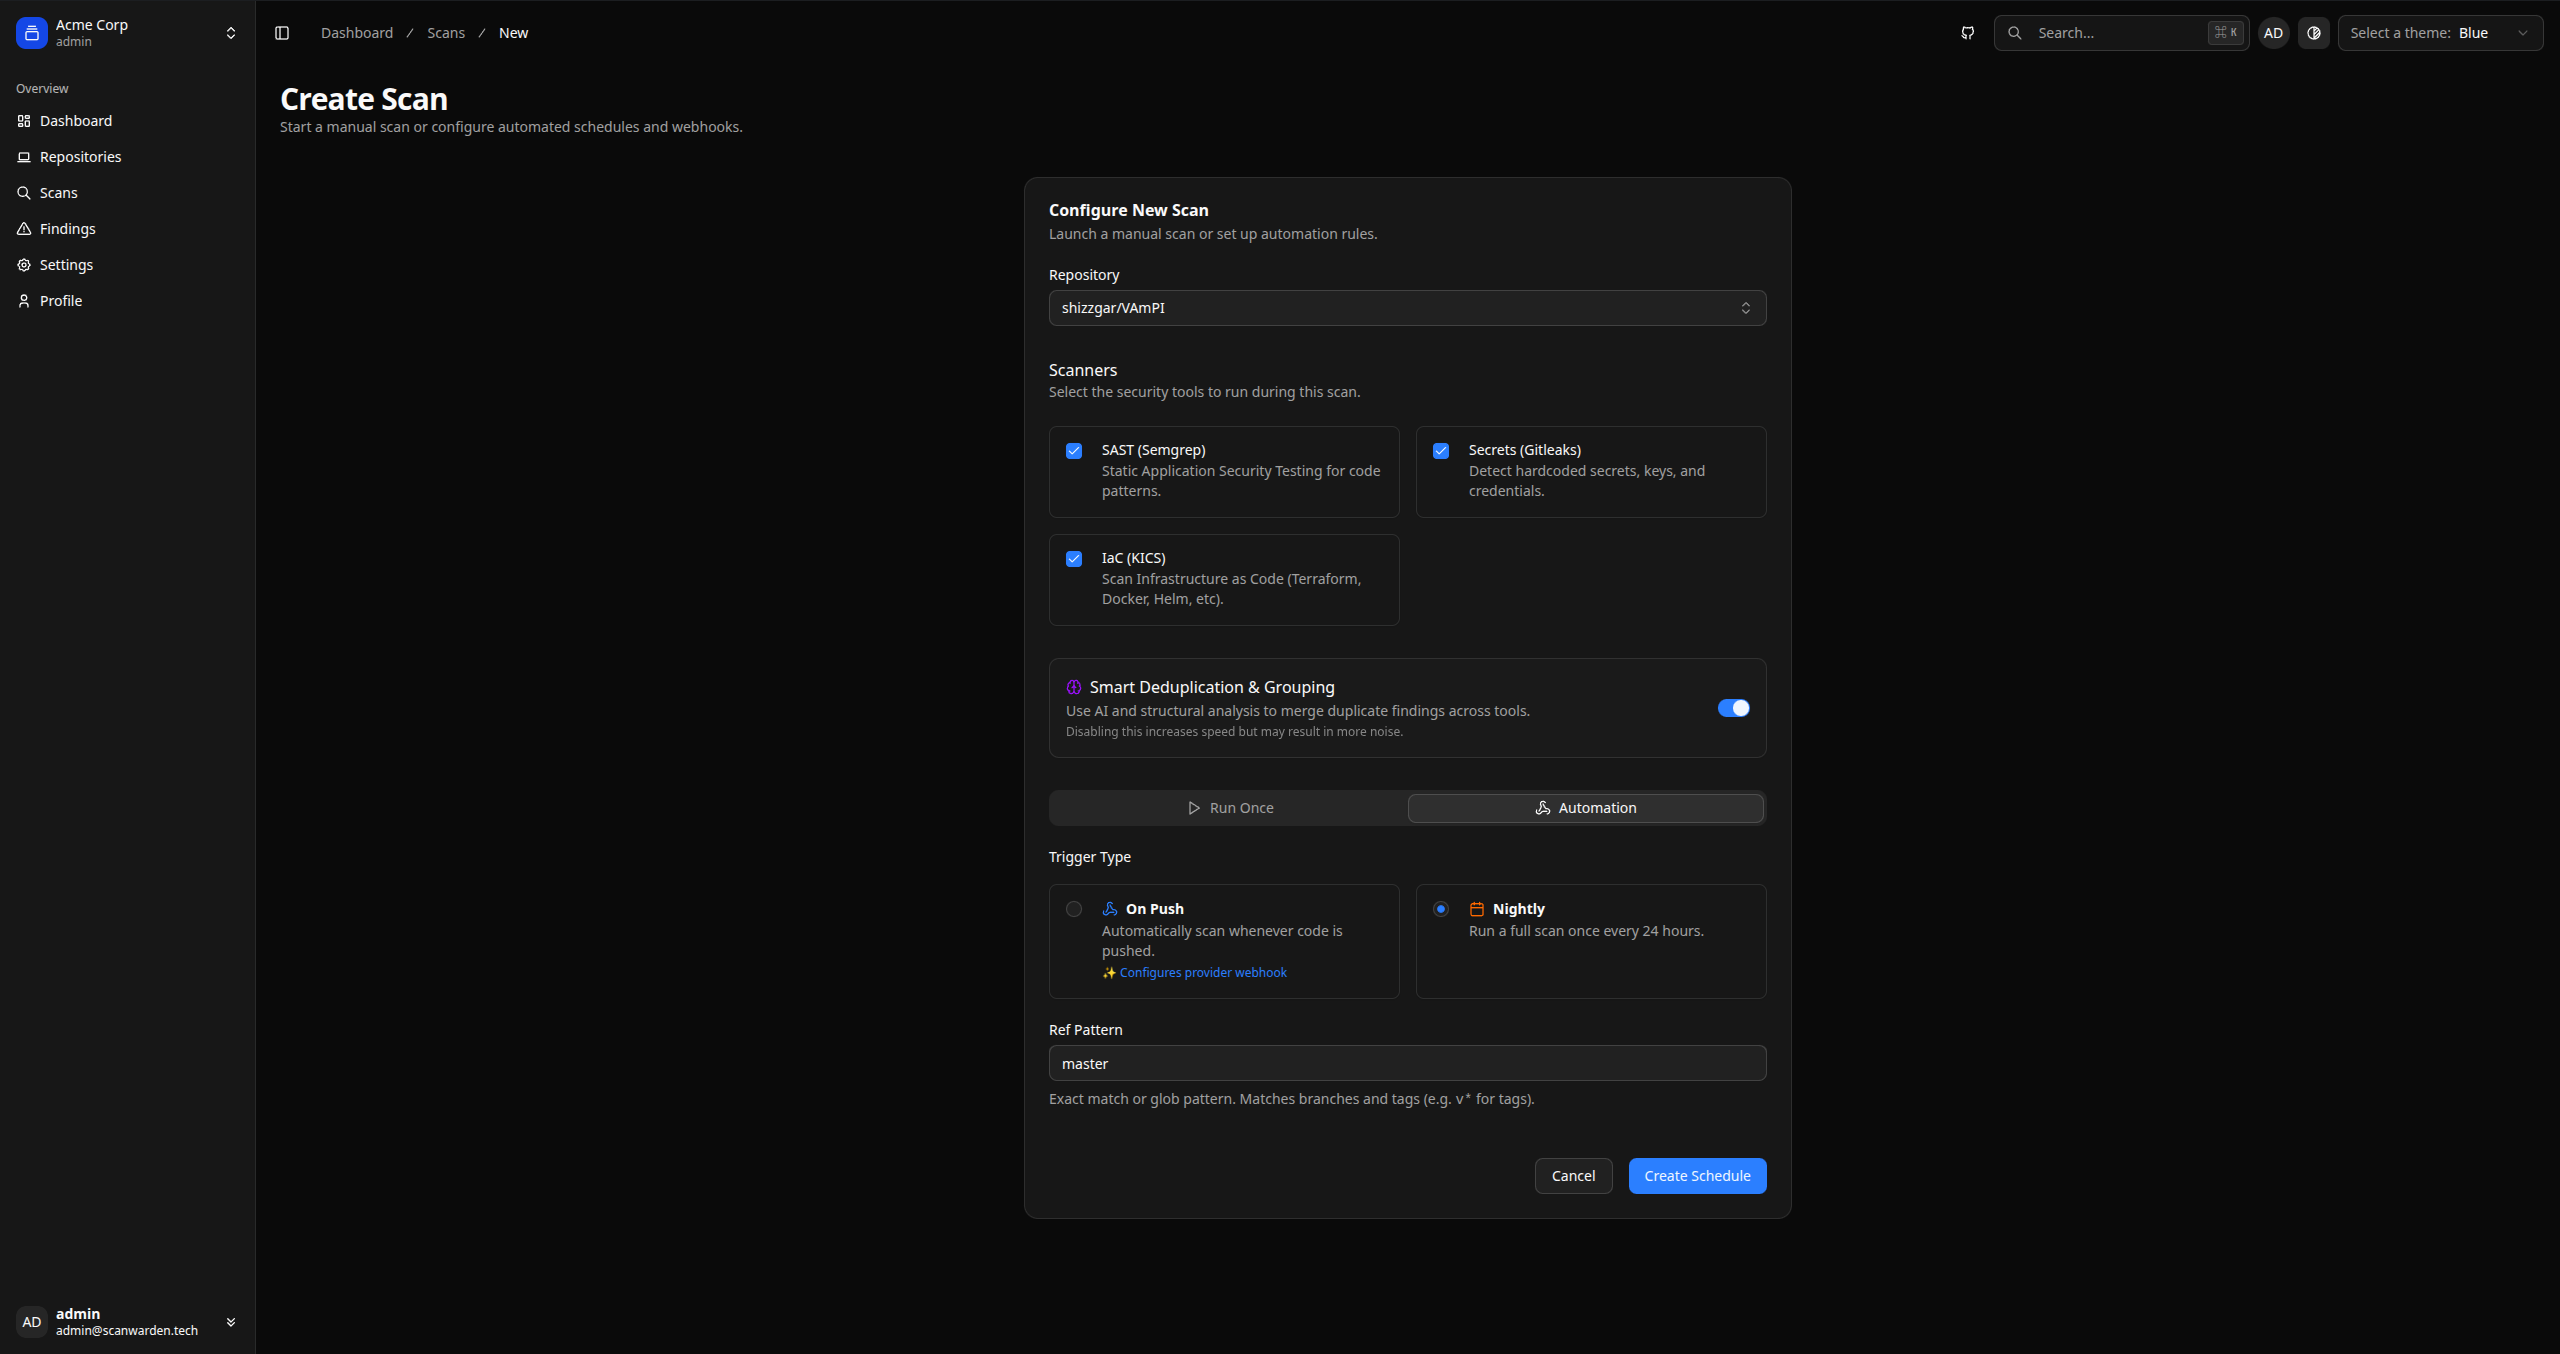Click Scans in the breadcrumb

445,33
